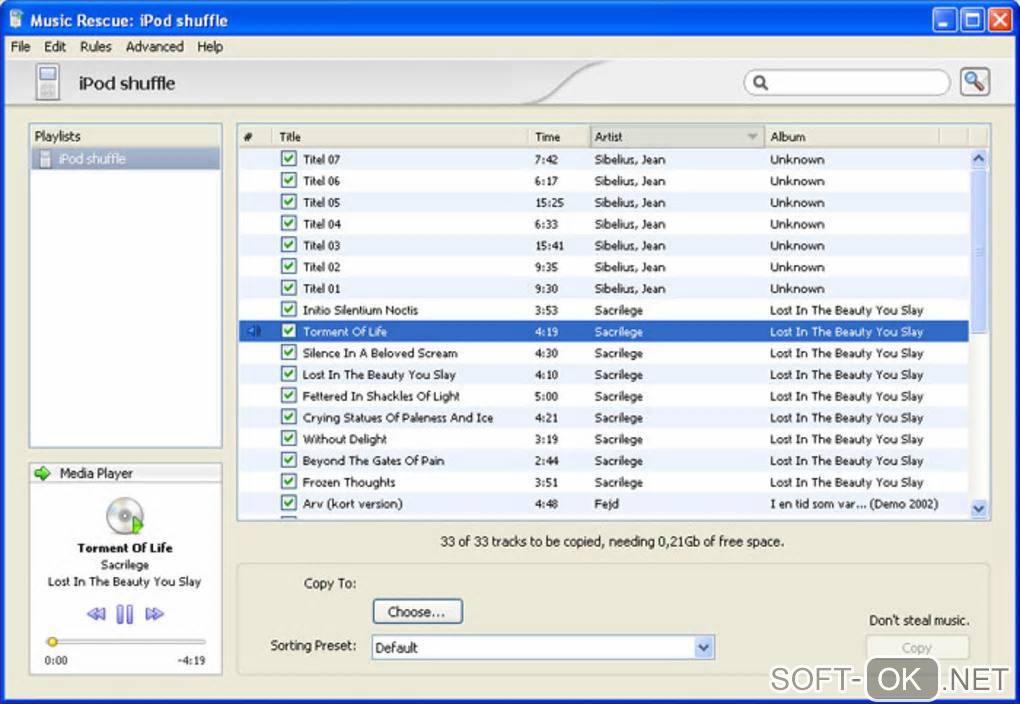
Task: Toggle Arv (kort version) checkbox
Action: (289, 502)
